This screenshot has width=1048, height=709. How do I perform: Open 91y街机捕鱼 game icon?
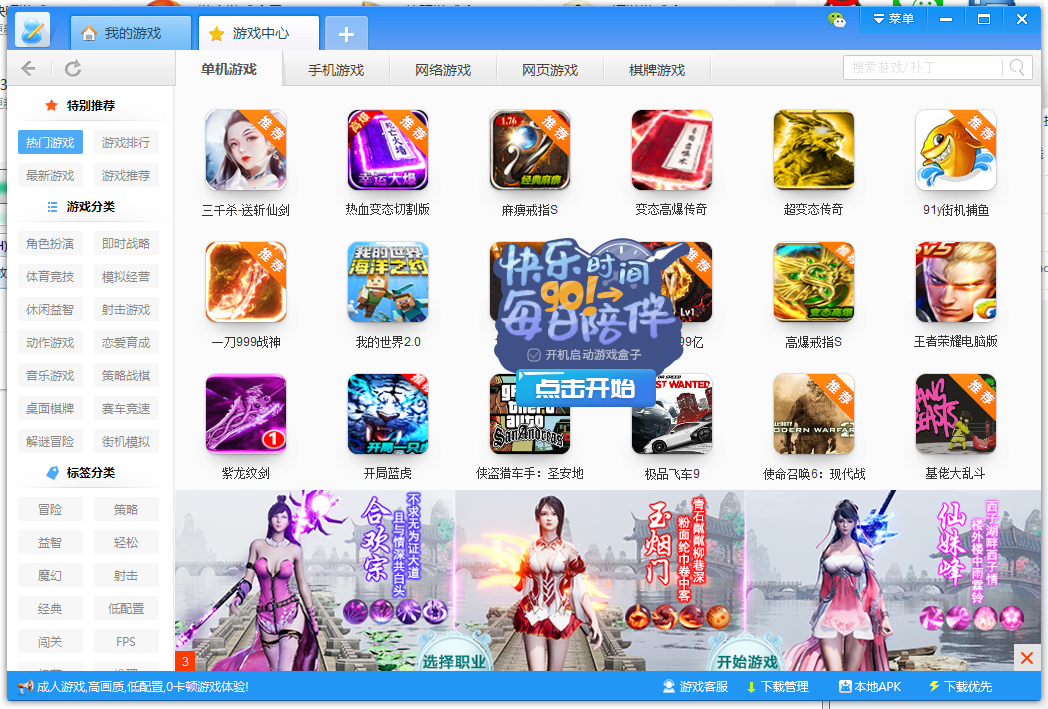tap(955, 150)
